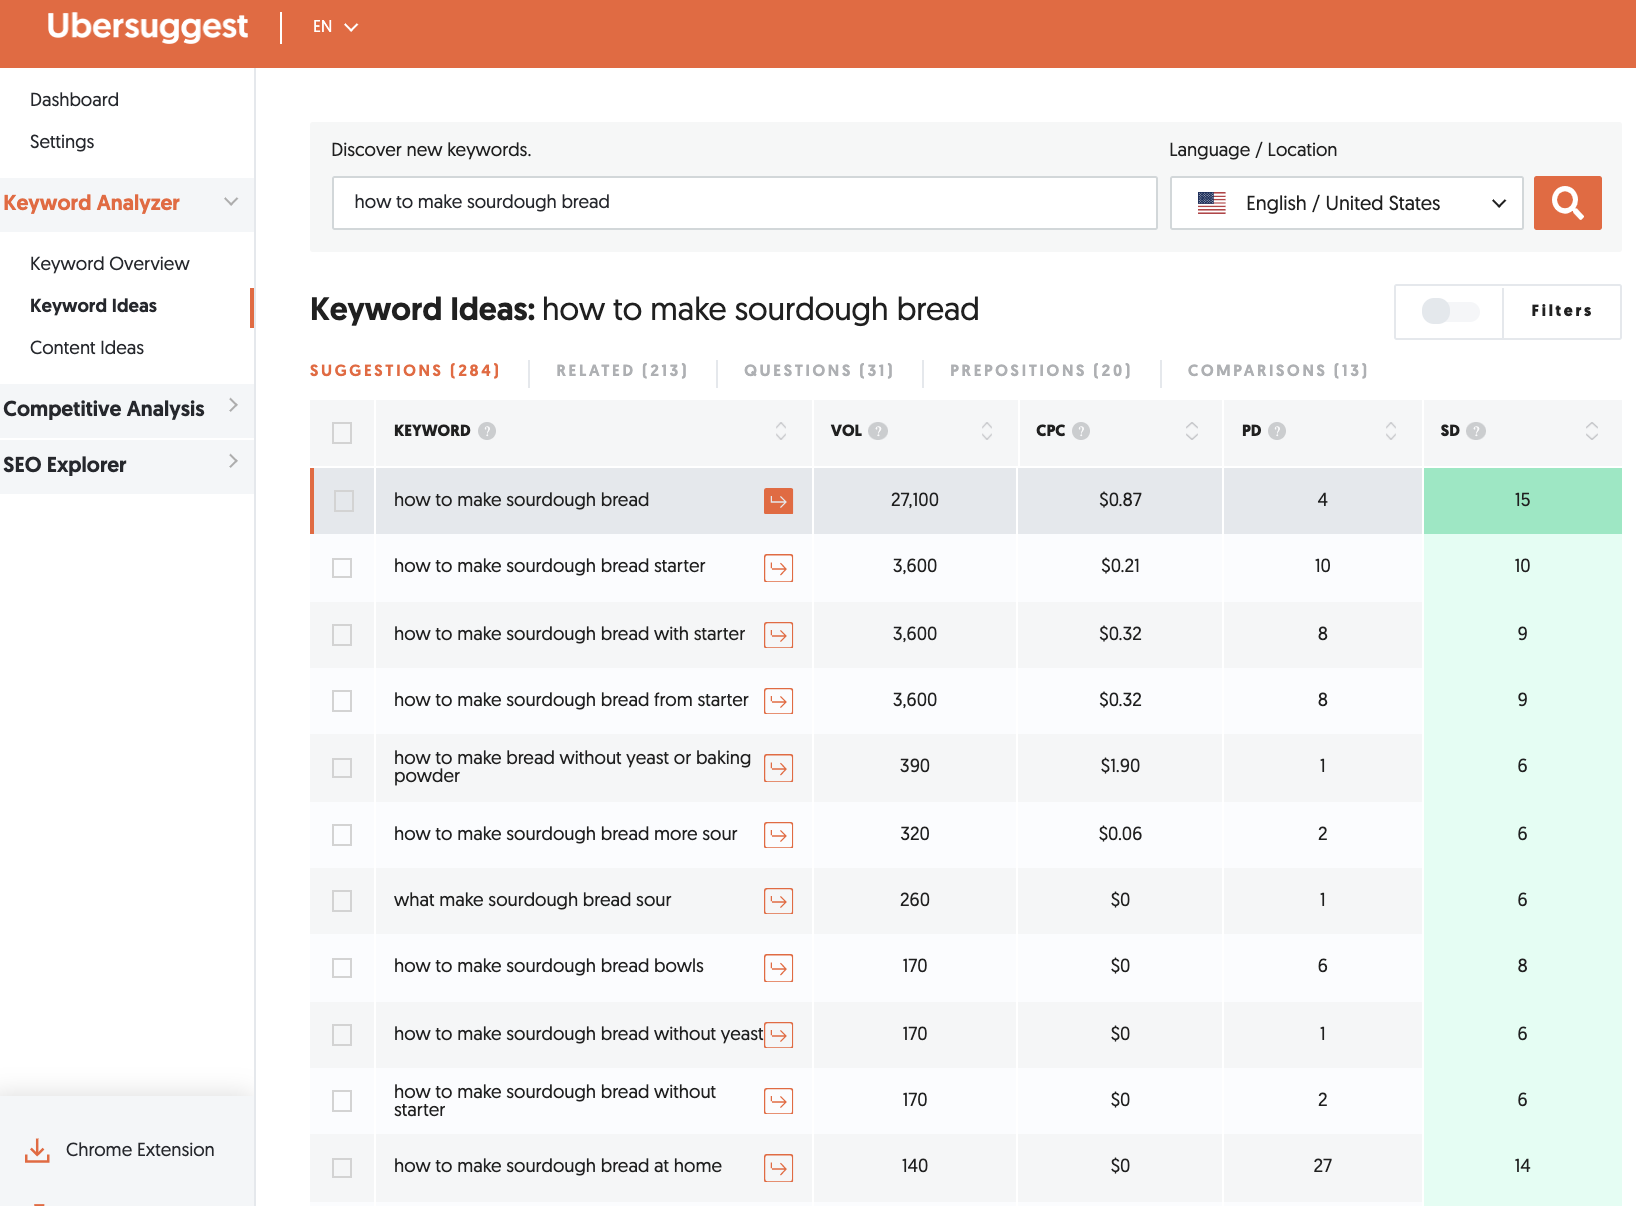Image resolution: width=1636 pixels, height=1206 pixels.
Task: Open Content Ideas in sidebar
Action: coord(87,348)
